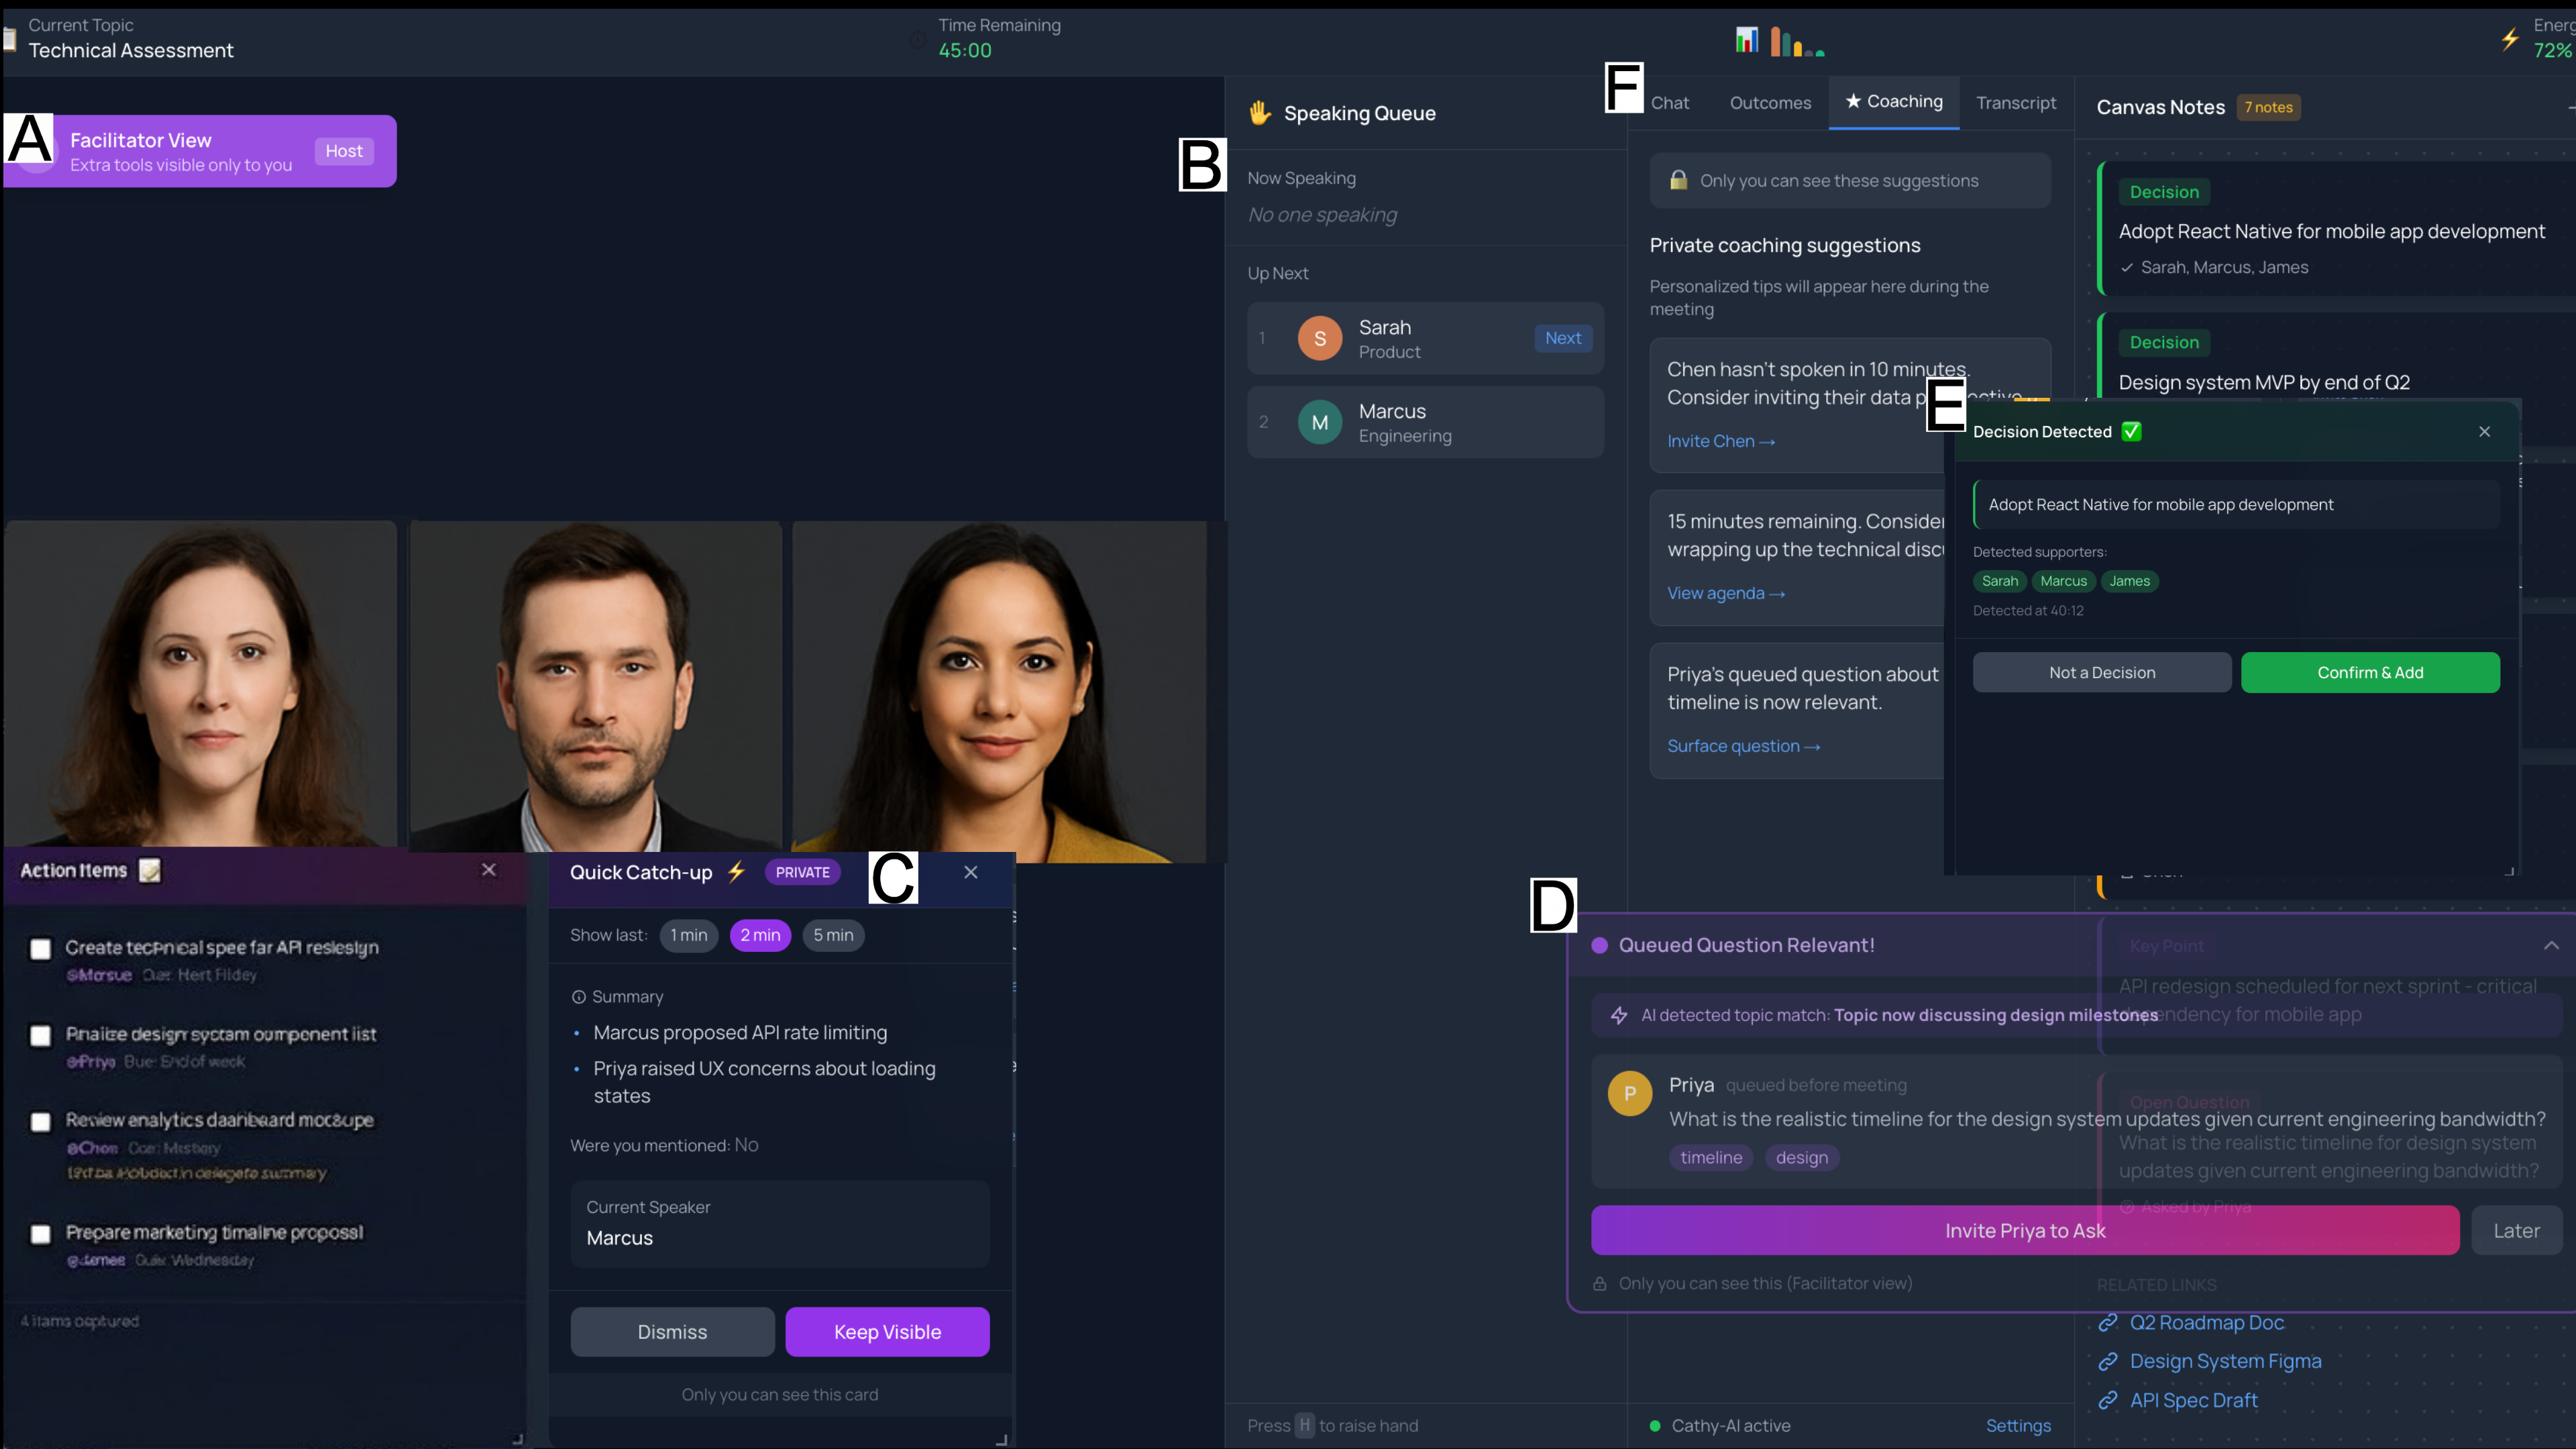Click the raised hand Speaking Queue icon

[1260, 113]
